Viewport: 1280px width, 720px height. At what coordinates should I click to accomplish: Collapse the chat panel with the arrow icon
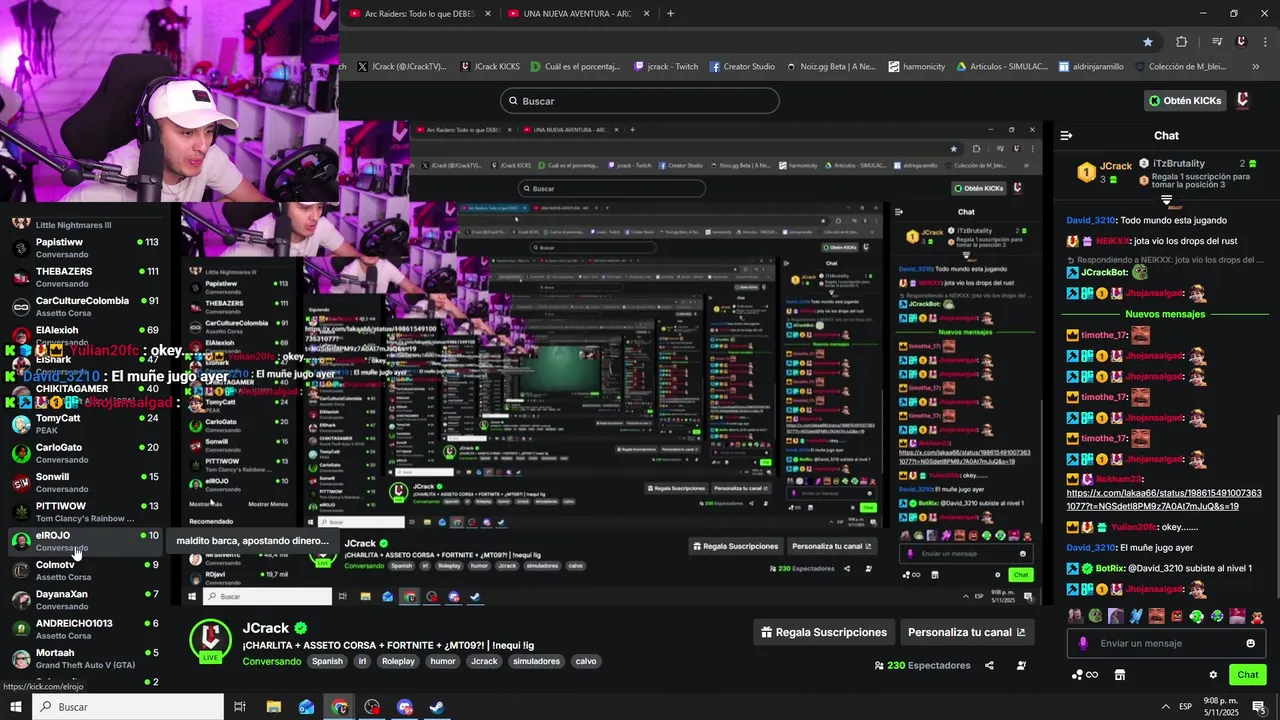tap(1066, 135)
